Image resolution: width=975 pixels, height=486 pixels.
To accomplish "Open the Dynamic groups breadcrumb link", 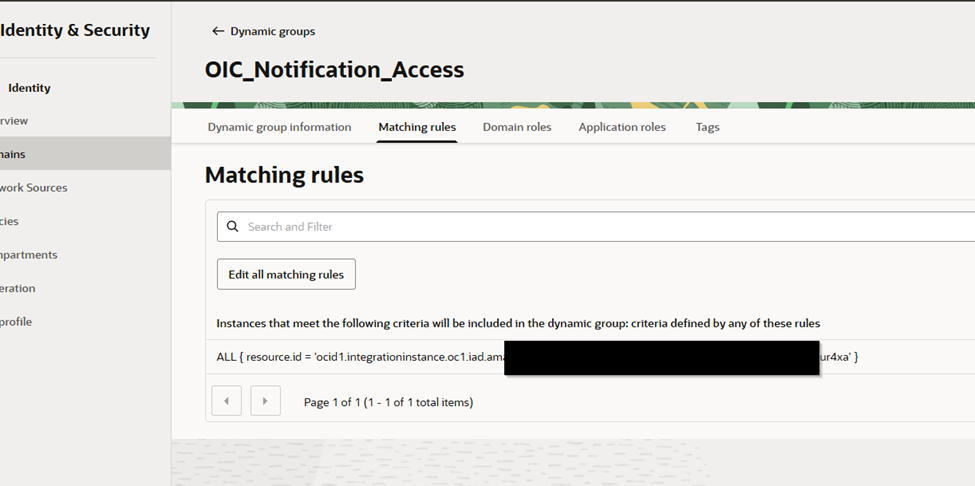I will click(273, 32).
